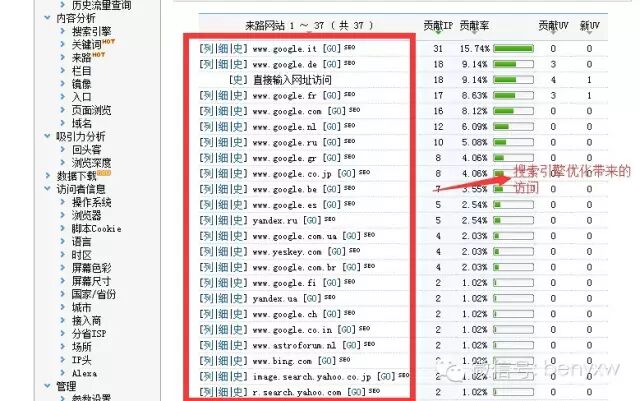The width and height of the screenshot is (640, 401).
Task: Open 屏幕尺寸 sidebar item
Action: pyautogui.click(x=91, y=281)
